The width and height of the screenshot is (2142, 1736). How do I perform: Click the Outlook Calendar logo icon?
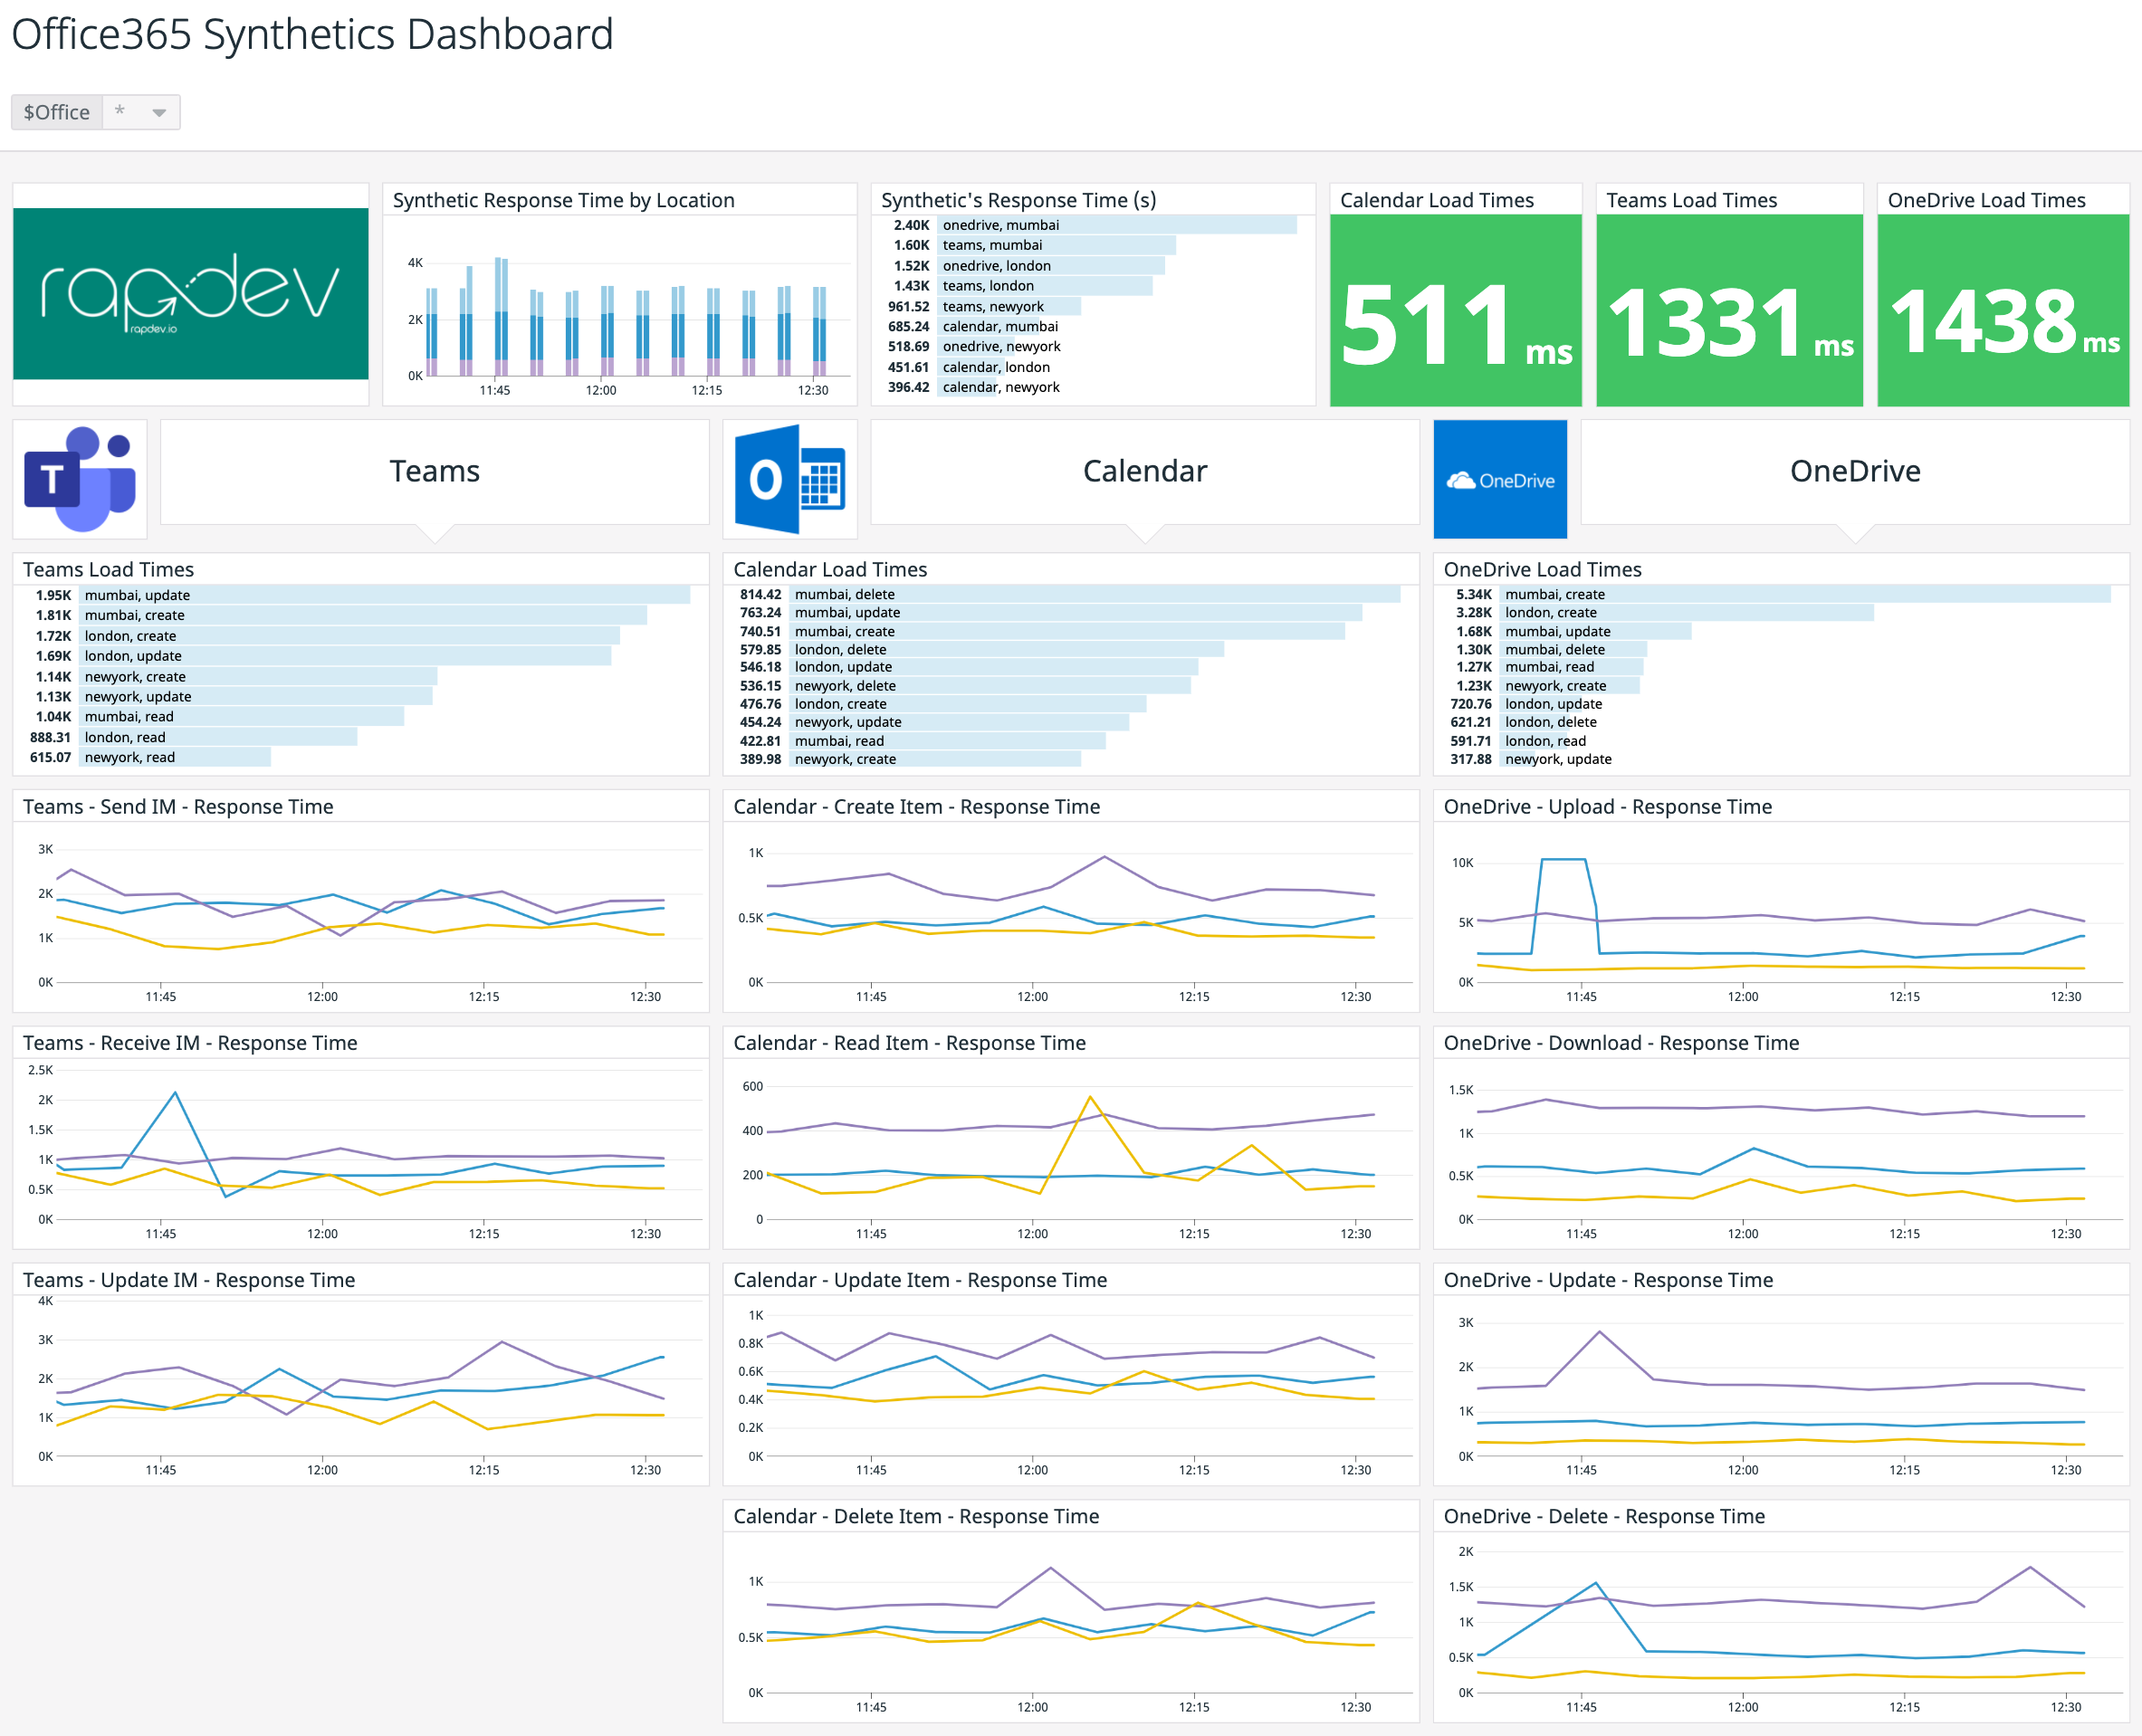[790, 479]
